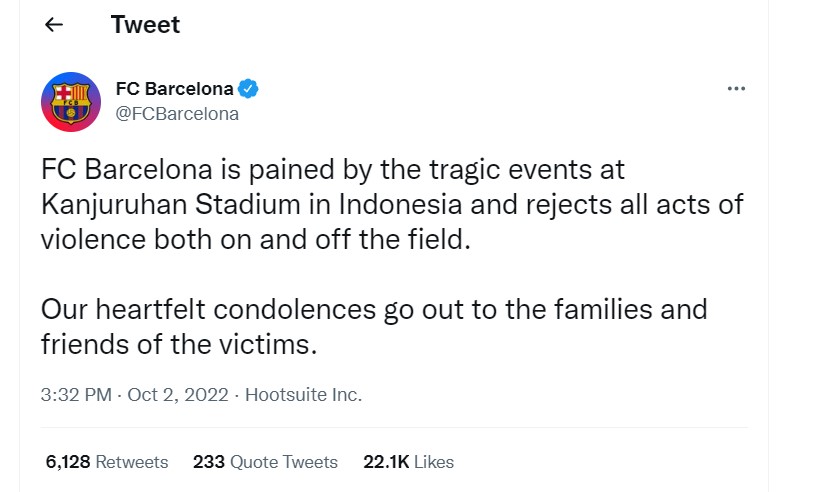
Task: Click the Tweet page header title
Action: 145,24
